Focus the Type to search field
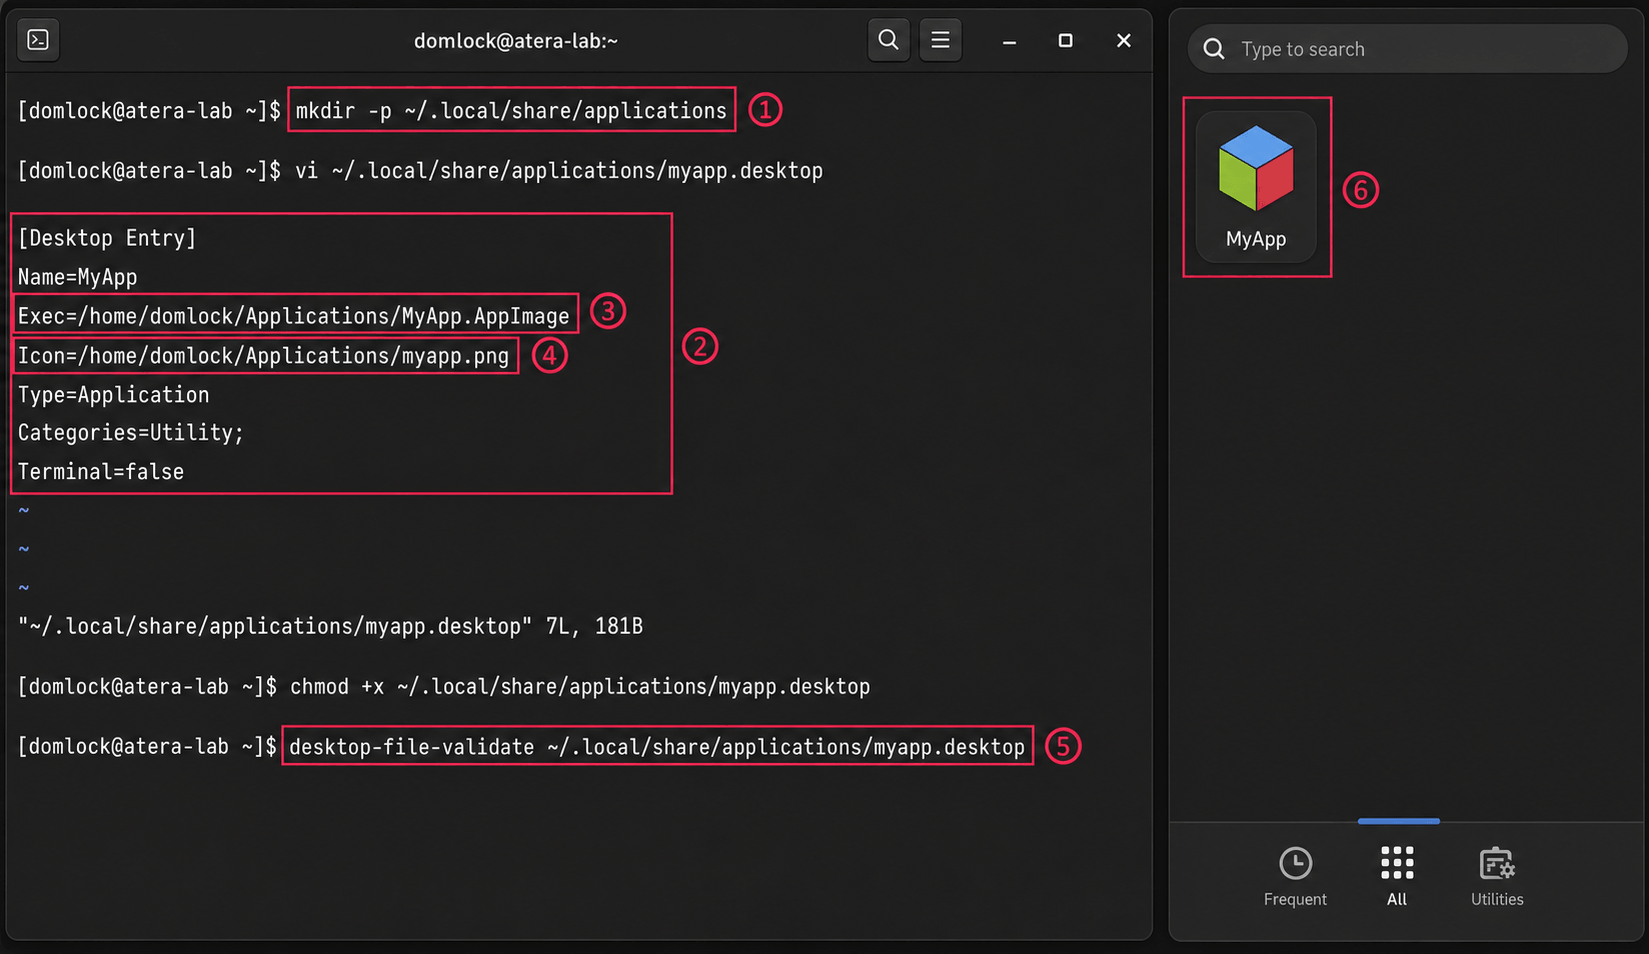 [x=1407, y=49]
